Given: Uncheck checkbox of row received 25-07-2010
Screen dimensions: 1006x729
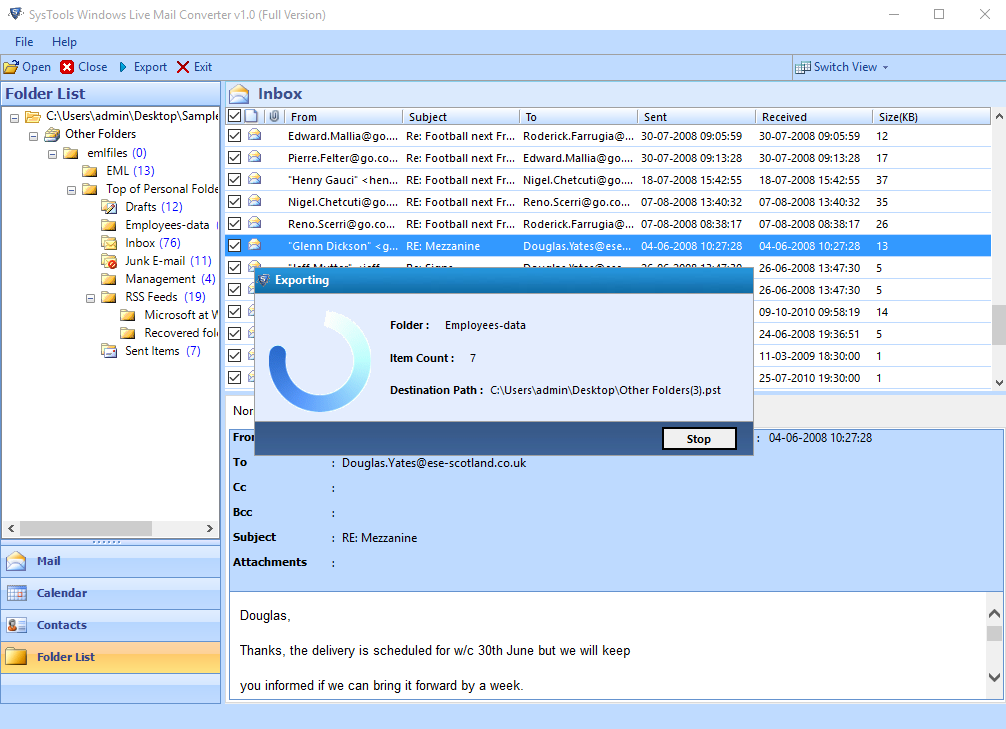Looking at the screenshot, I should (235, 377).
